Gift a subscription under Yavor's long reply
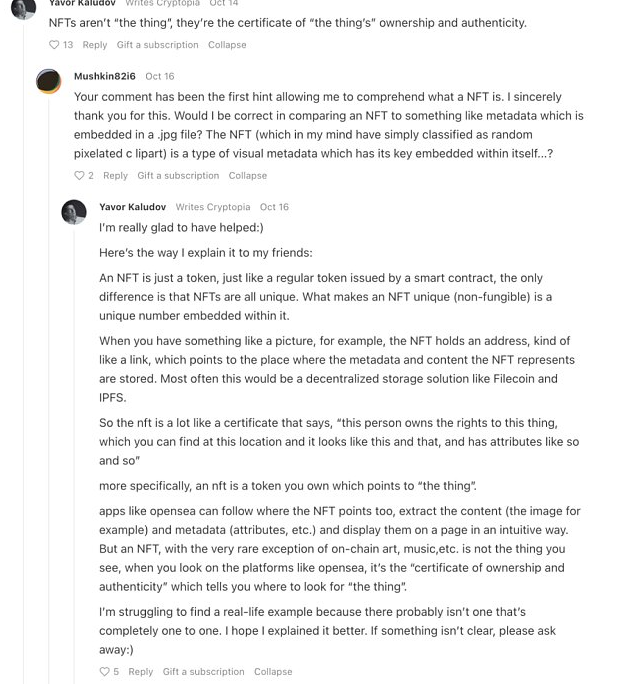Screen dimensions: 624x684 [203, 672]
